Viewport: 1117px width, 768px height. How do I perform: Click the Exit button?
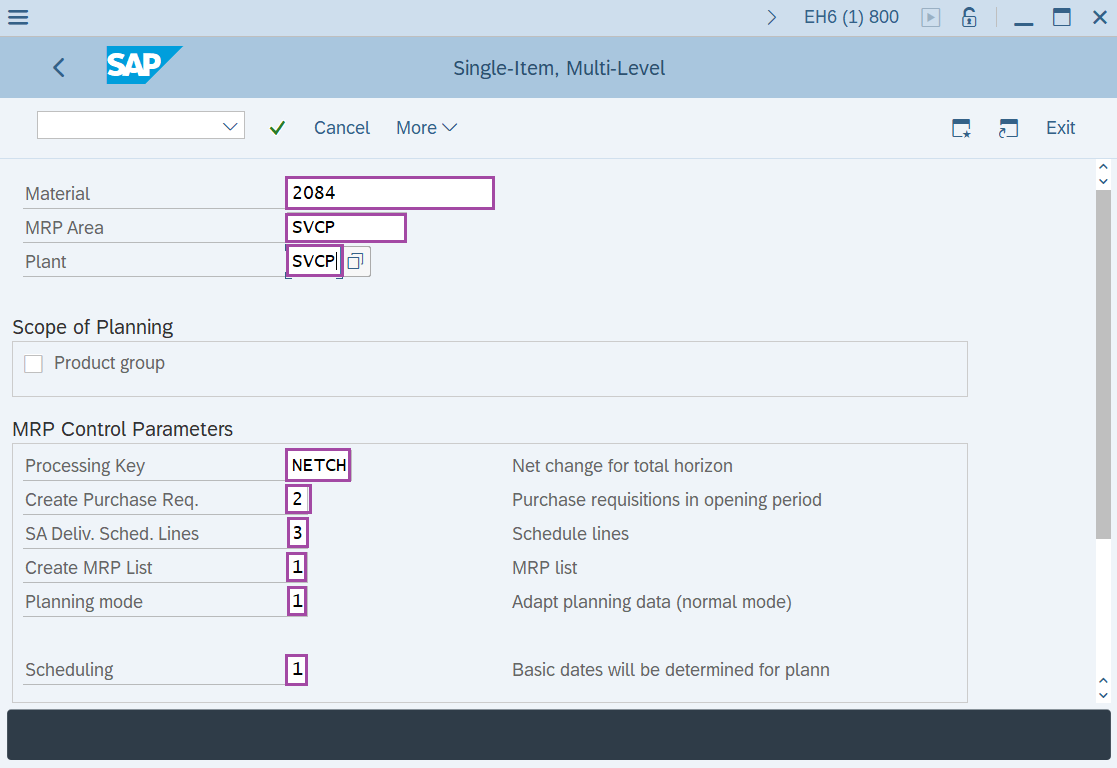click(1060, 128)
